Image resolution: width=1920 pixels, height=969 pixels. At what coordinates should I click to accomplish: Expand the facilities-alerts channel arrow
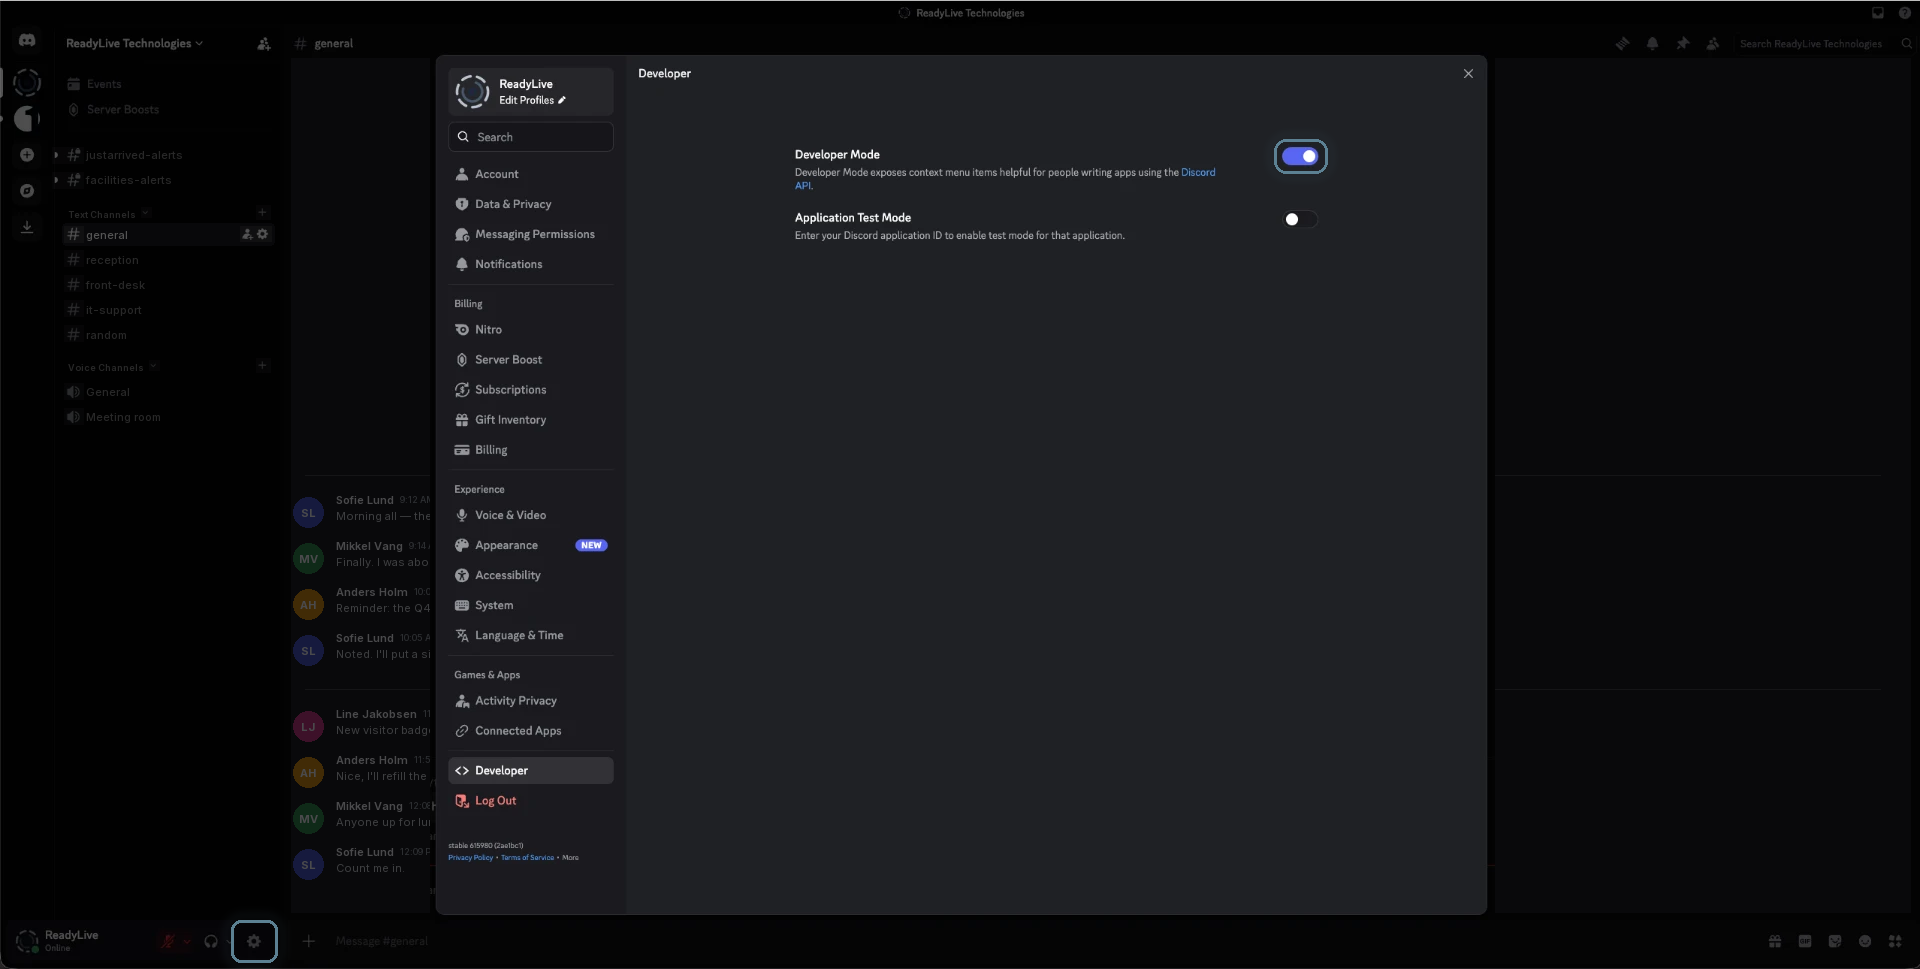coord(56,180)
